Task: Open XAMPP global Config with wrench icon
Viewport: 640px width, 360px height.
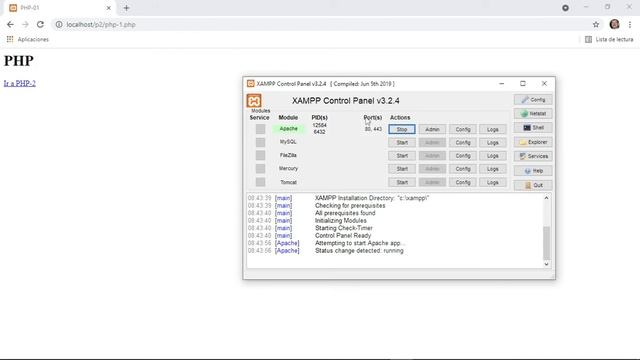Action: pyautogui.click(x=533, y=100)
